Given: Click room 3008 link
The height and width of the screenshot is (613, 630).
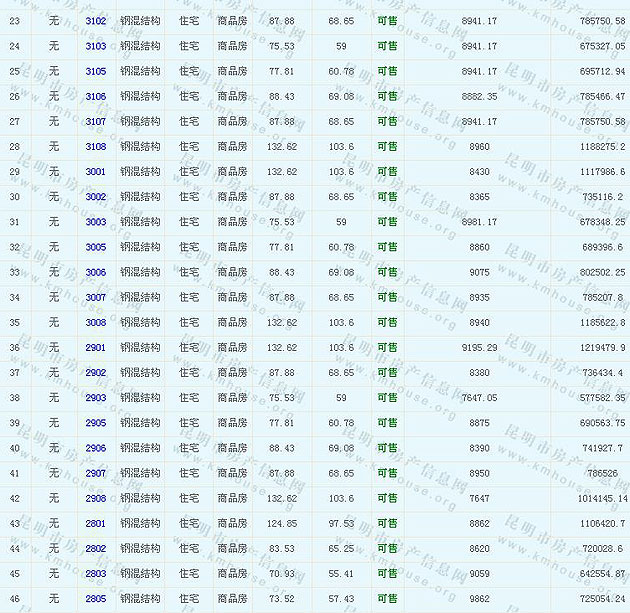Looking at the screenshot, I should 96,322.
